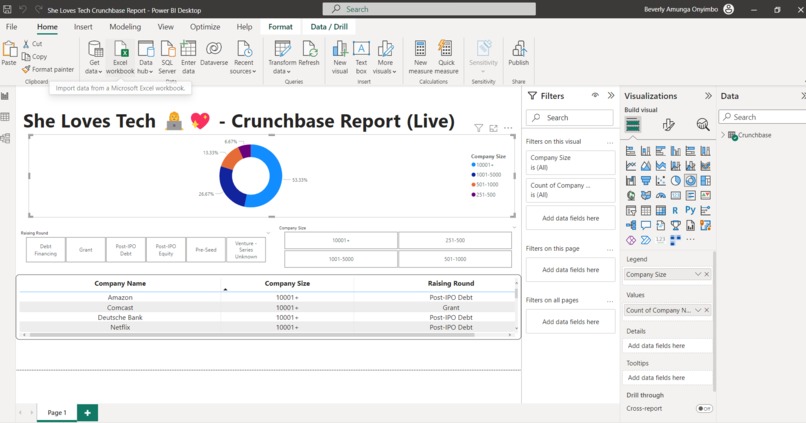Screen dimensions: 806x423
Task: Toggle the 251-500 company size slicer
Action: 455,240
